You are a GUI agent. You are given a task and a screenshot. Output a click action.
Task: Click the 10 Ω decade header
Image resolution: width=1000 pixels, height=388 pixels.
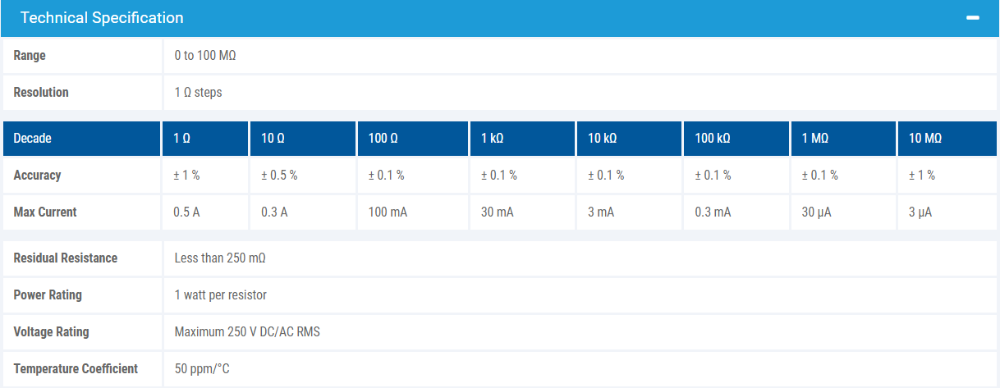[302, 138]
